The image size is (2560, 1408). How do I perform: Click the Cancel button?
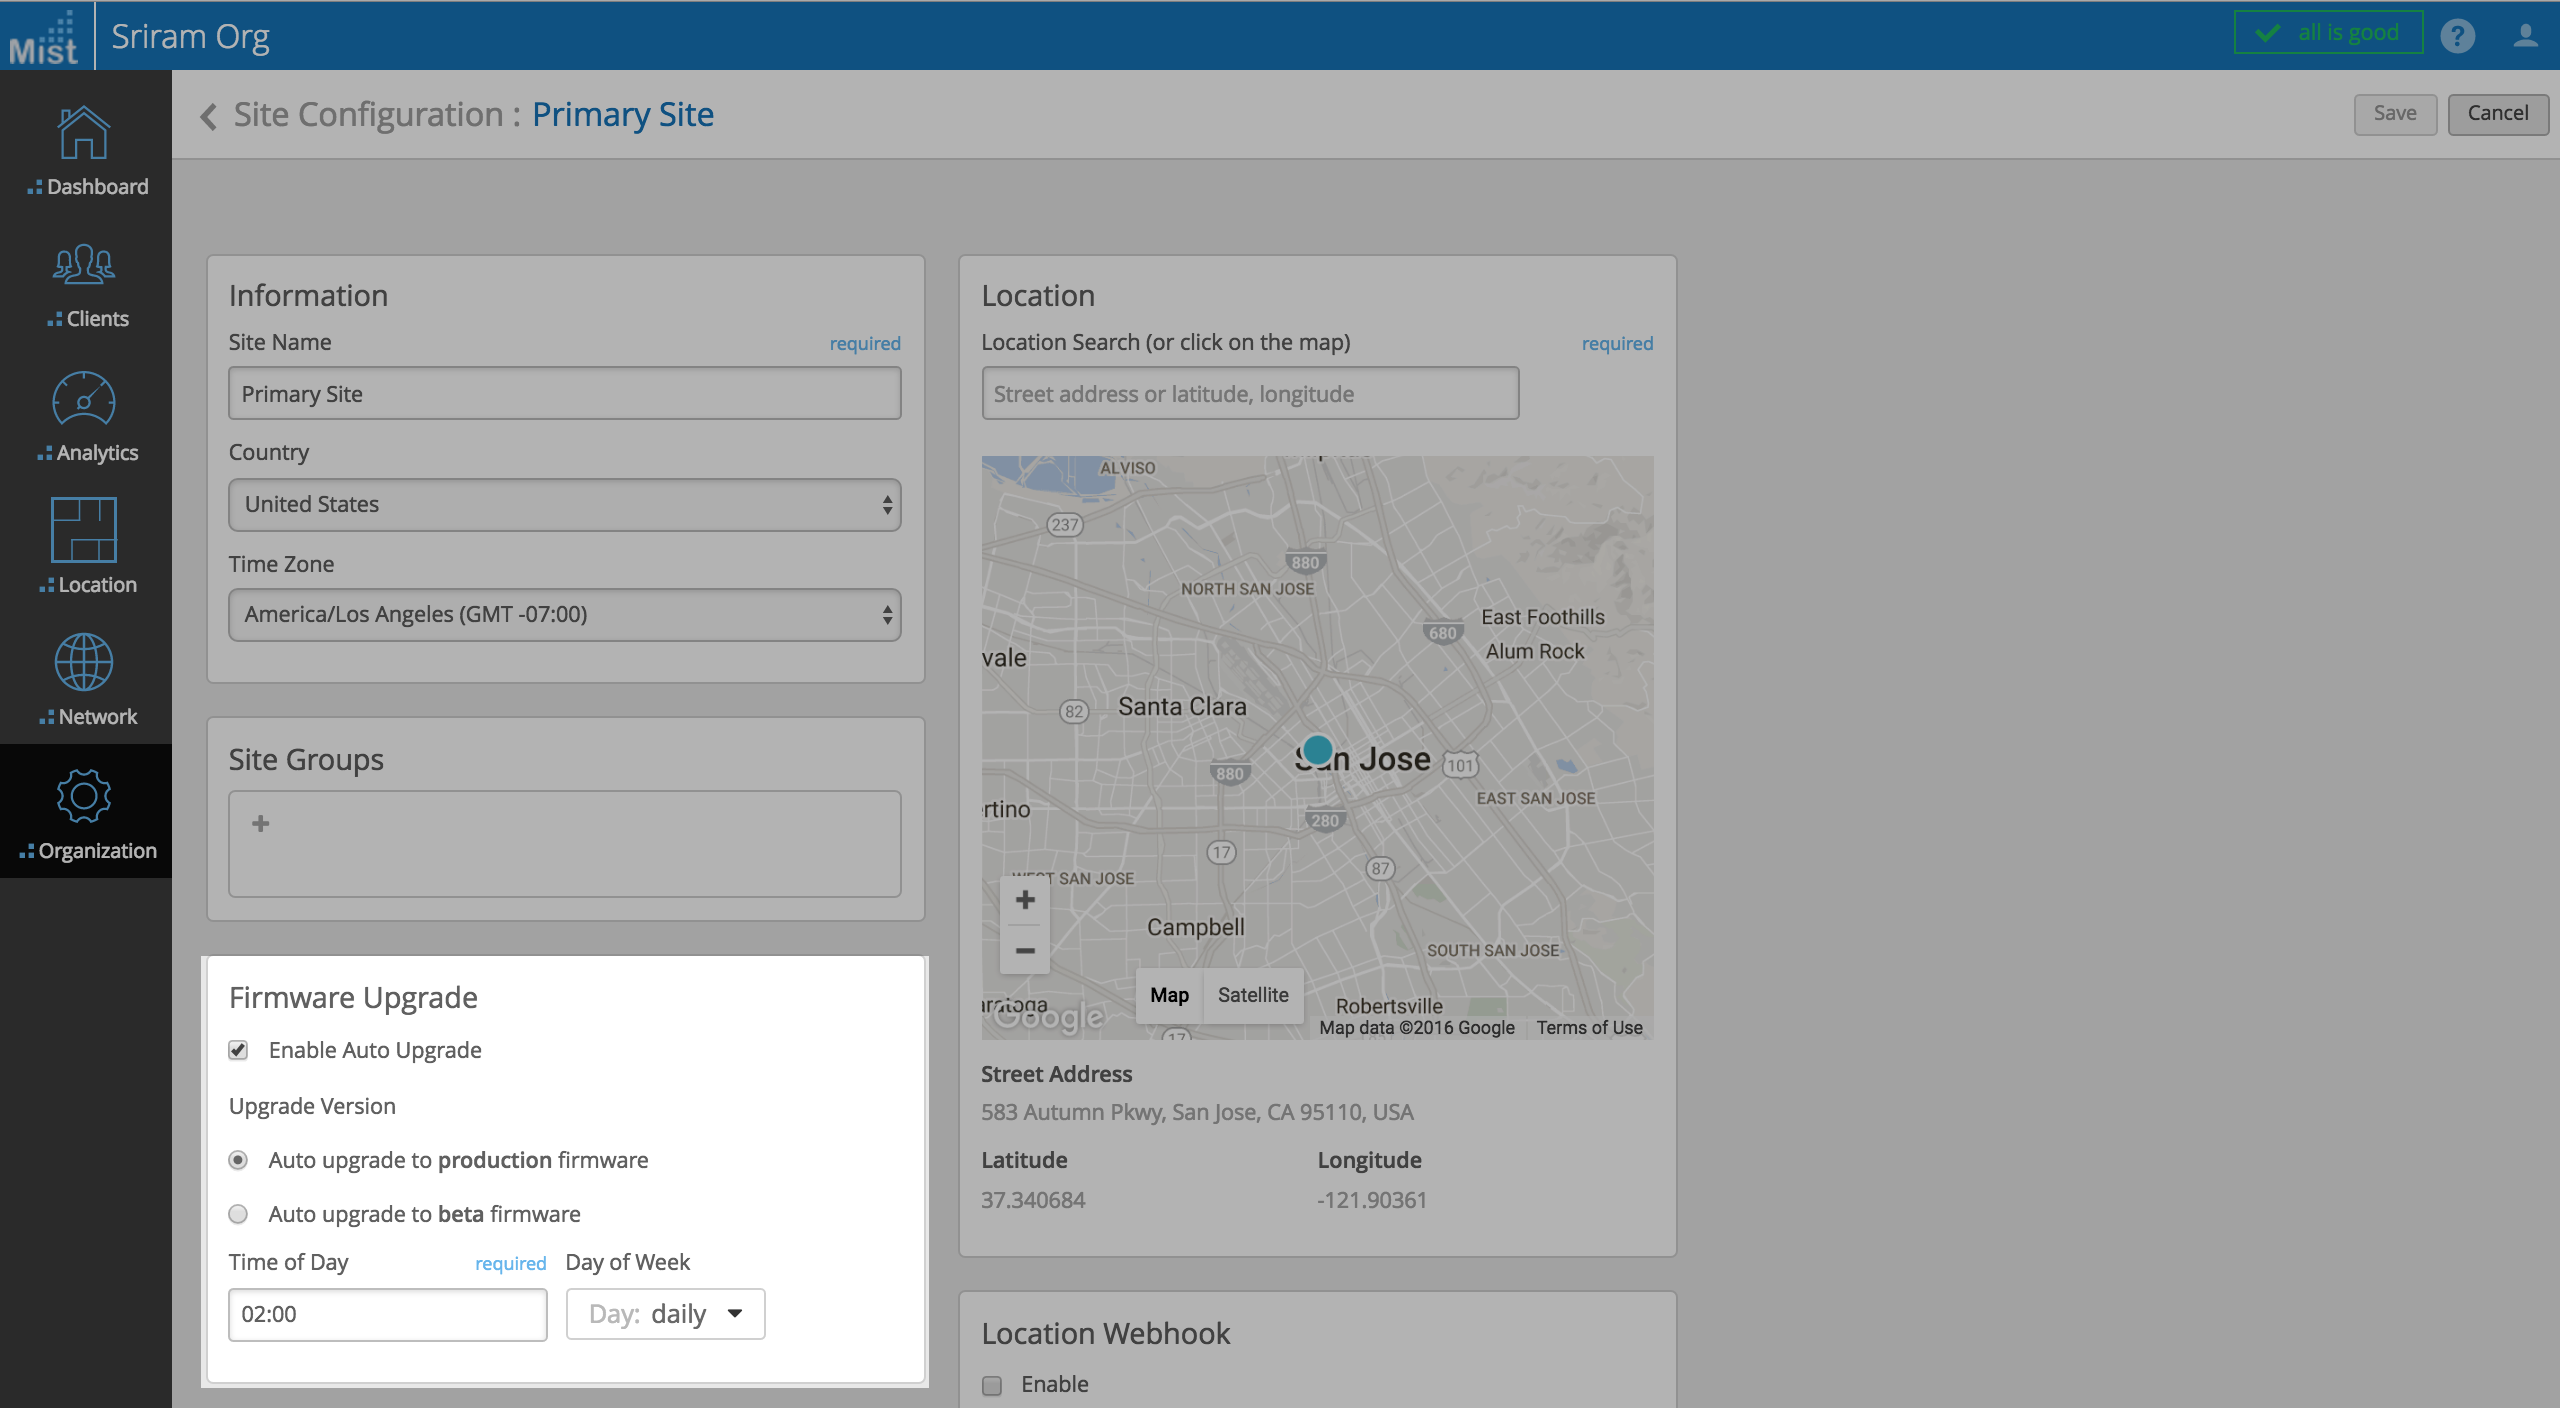click(2497, 114)
